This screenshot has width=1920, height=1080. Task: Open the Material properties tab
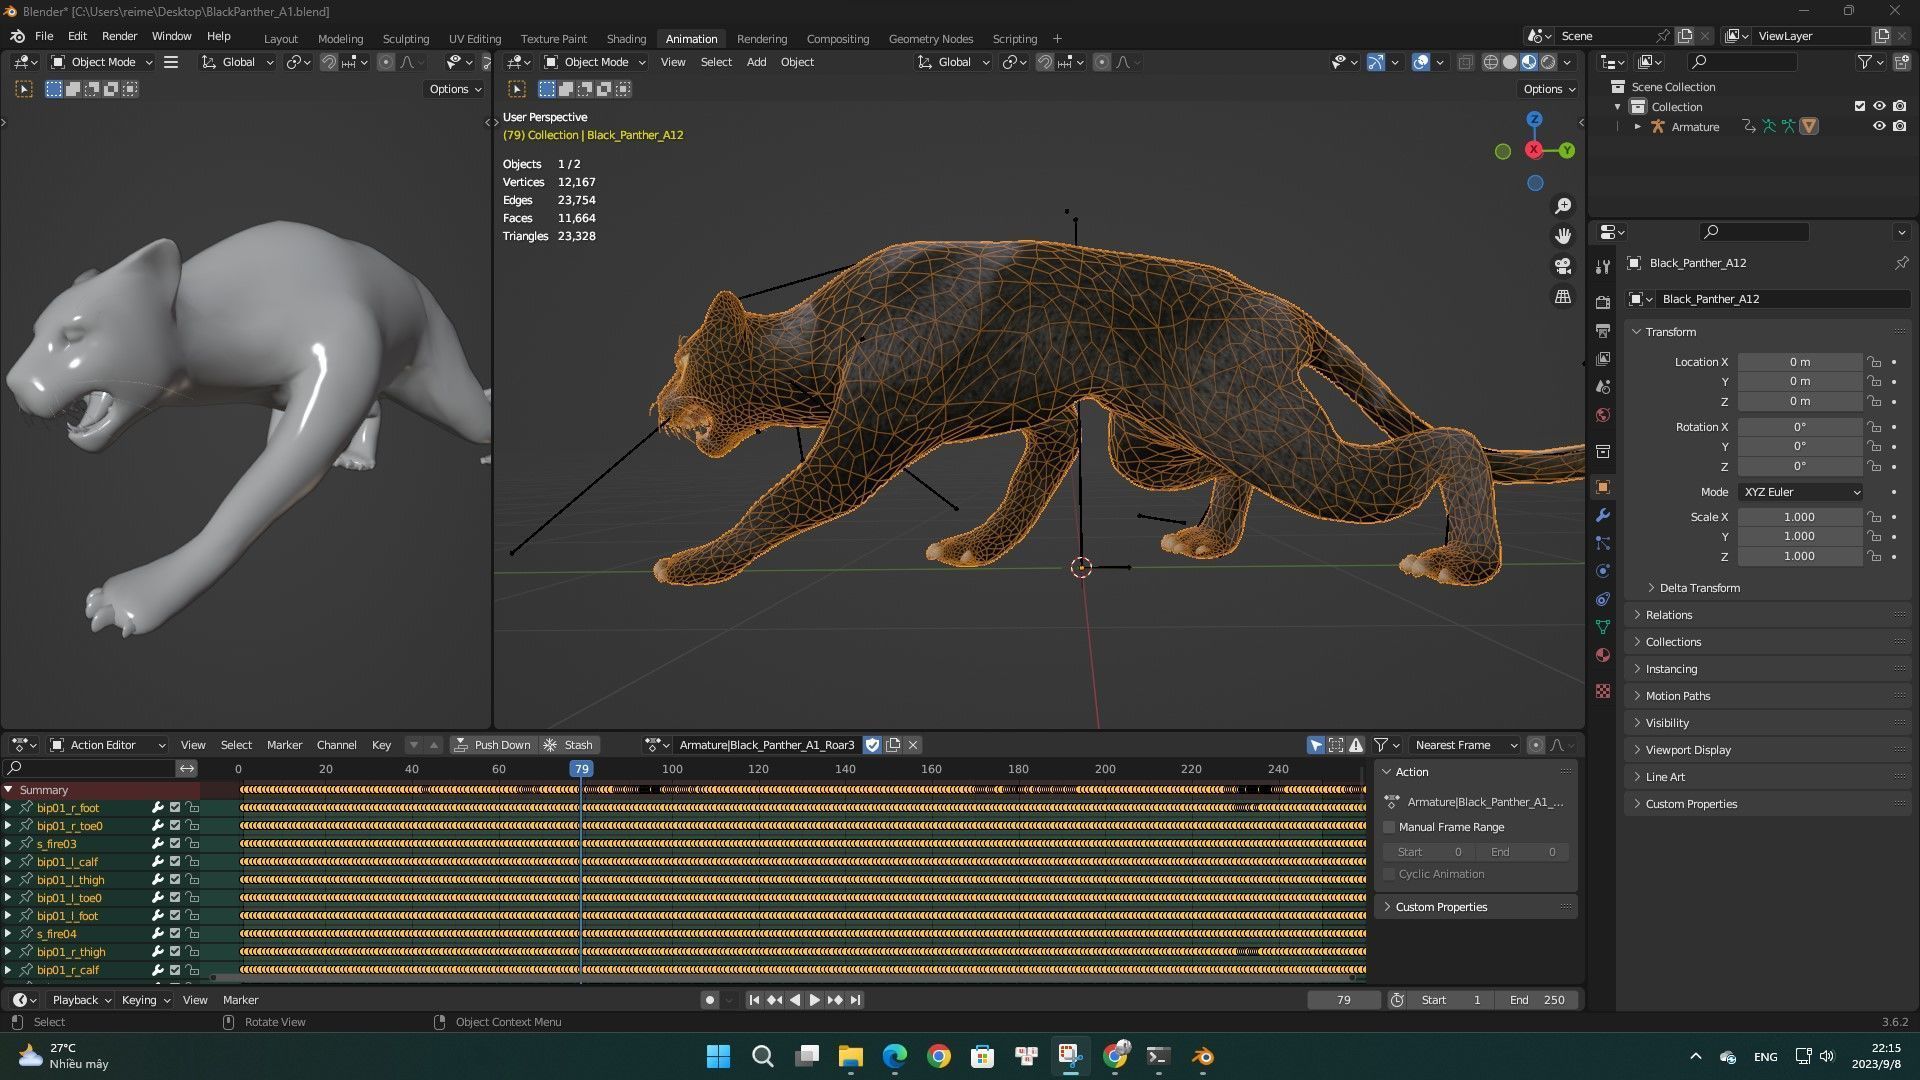(1603, 655)
